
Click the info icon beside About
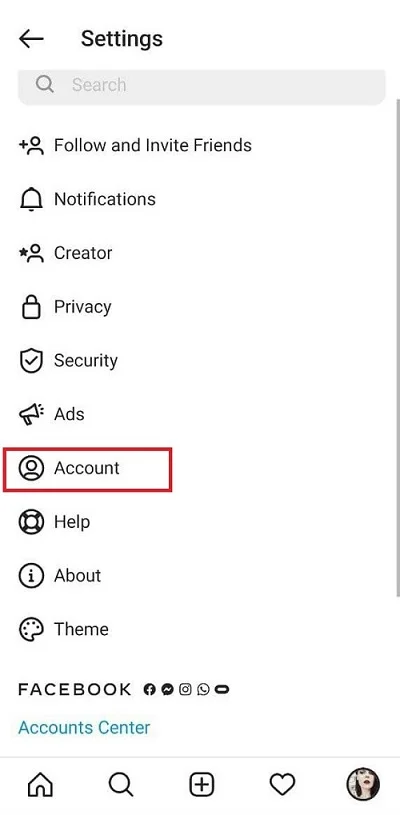31,575
